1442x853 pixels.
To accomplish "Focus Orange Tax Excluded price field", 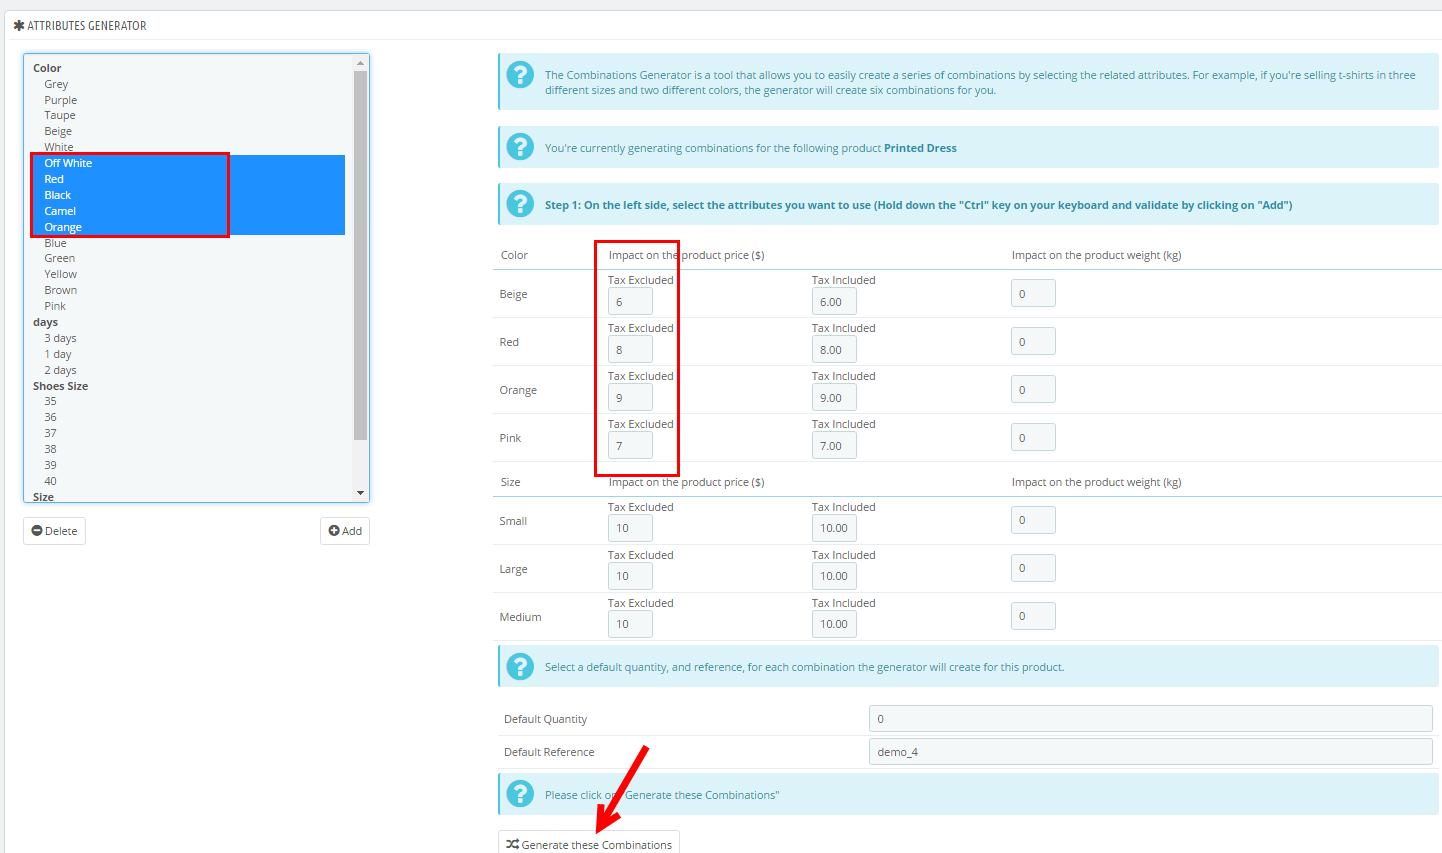I will tap(630, 397).
